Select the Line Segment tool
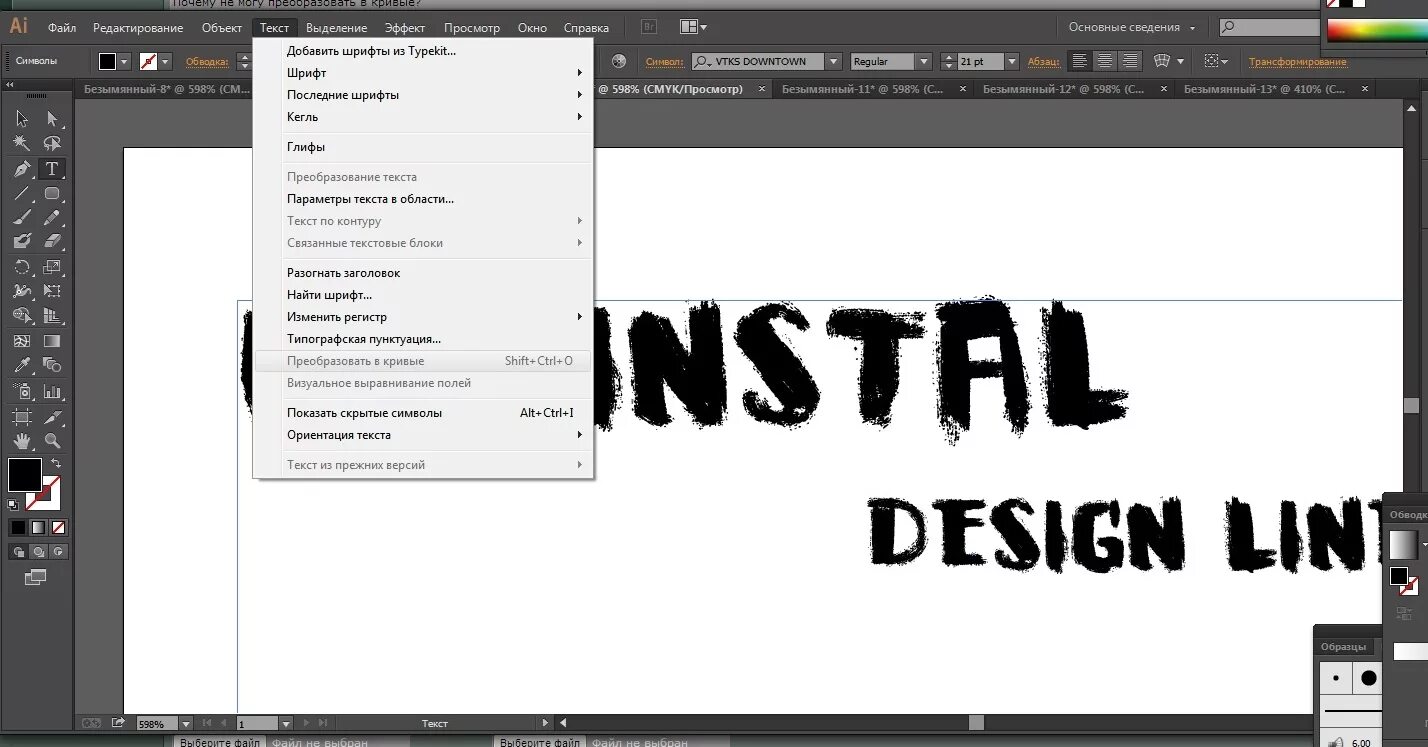 pyautogui.click(x=22, y=193)
